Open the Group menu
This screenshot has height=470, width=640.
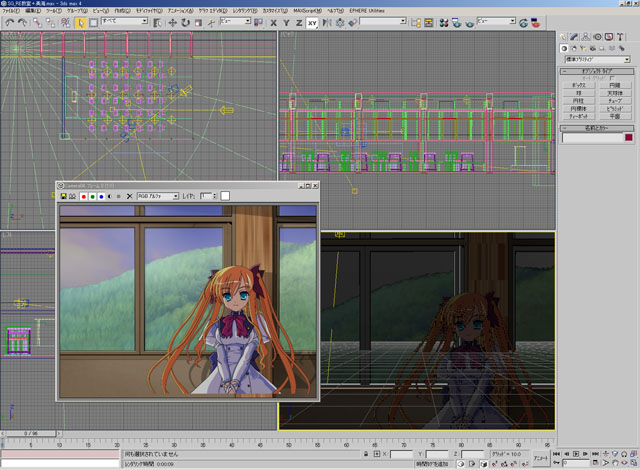click(x=77, y=11)
